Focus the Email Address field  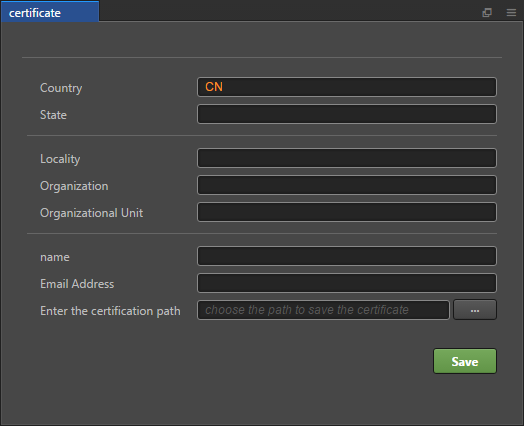point(347,283)
